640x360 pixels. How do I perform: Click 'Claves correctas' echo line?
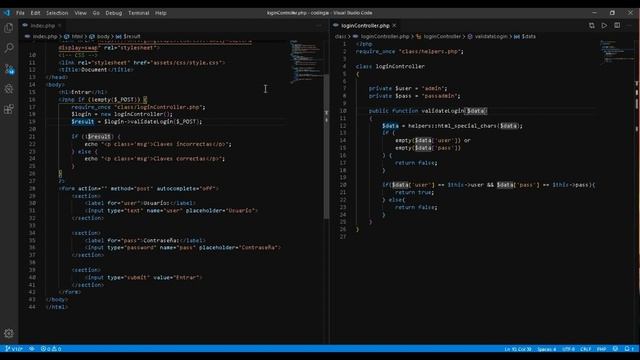coord(155,158)
